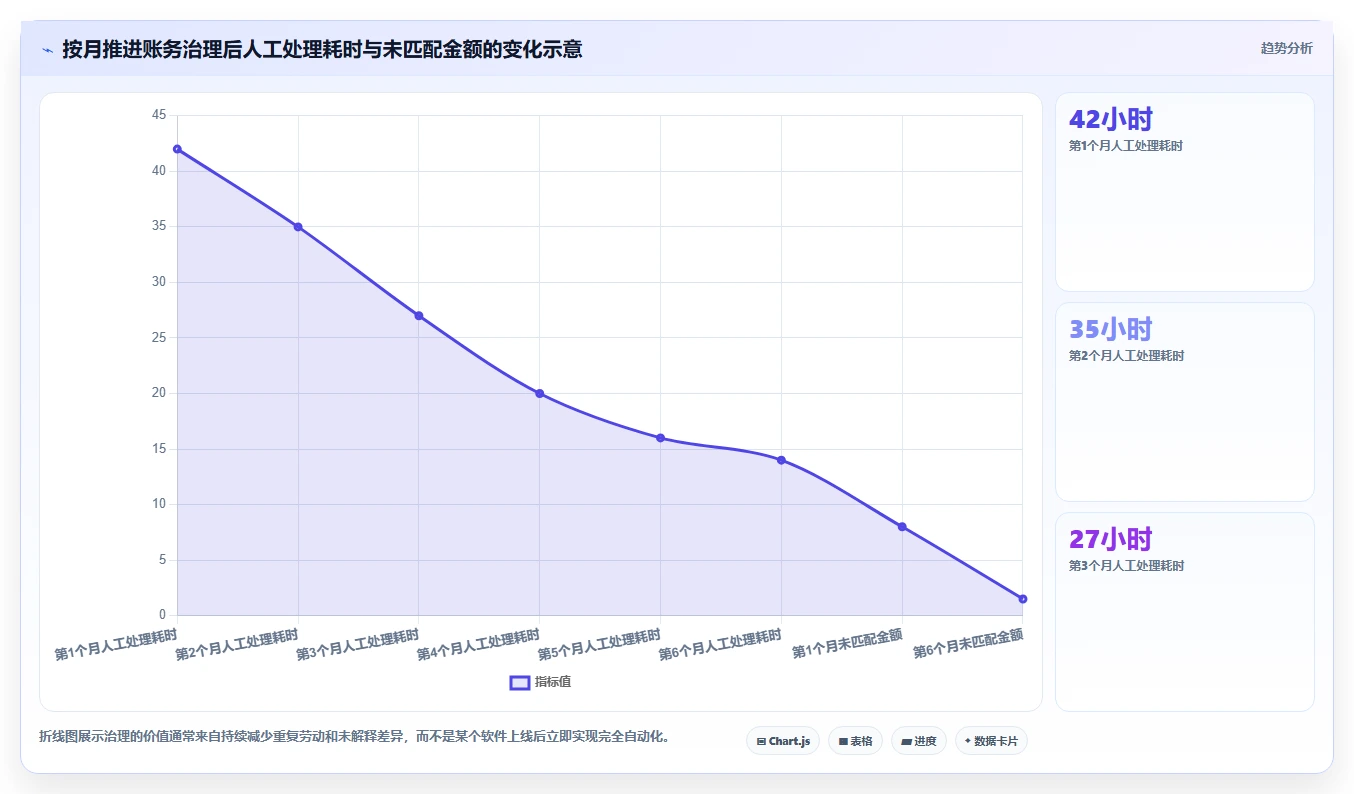
Task: Click the y-axis value 45
Action: [158, 115]
